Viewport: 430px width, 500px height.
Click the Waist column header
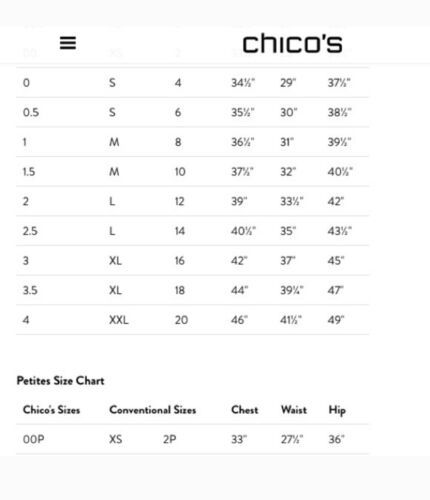[x=294, y=410]
